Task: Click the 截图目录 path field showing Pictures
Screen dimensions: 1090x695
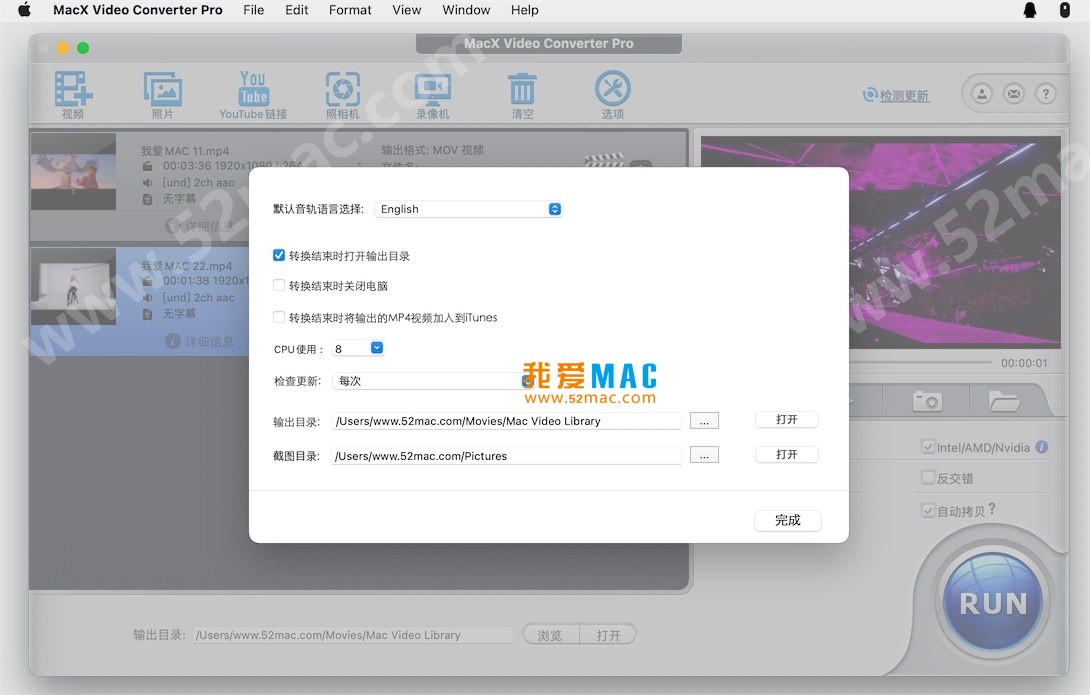Action: [x=507, y=456]
